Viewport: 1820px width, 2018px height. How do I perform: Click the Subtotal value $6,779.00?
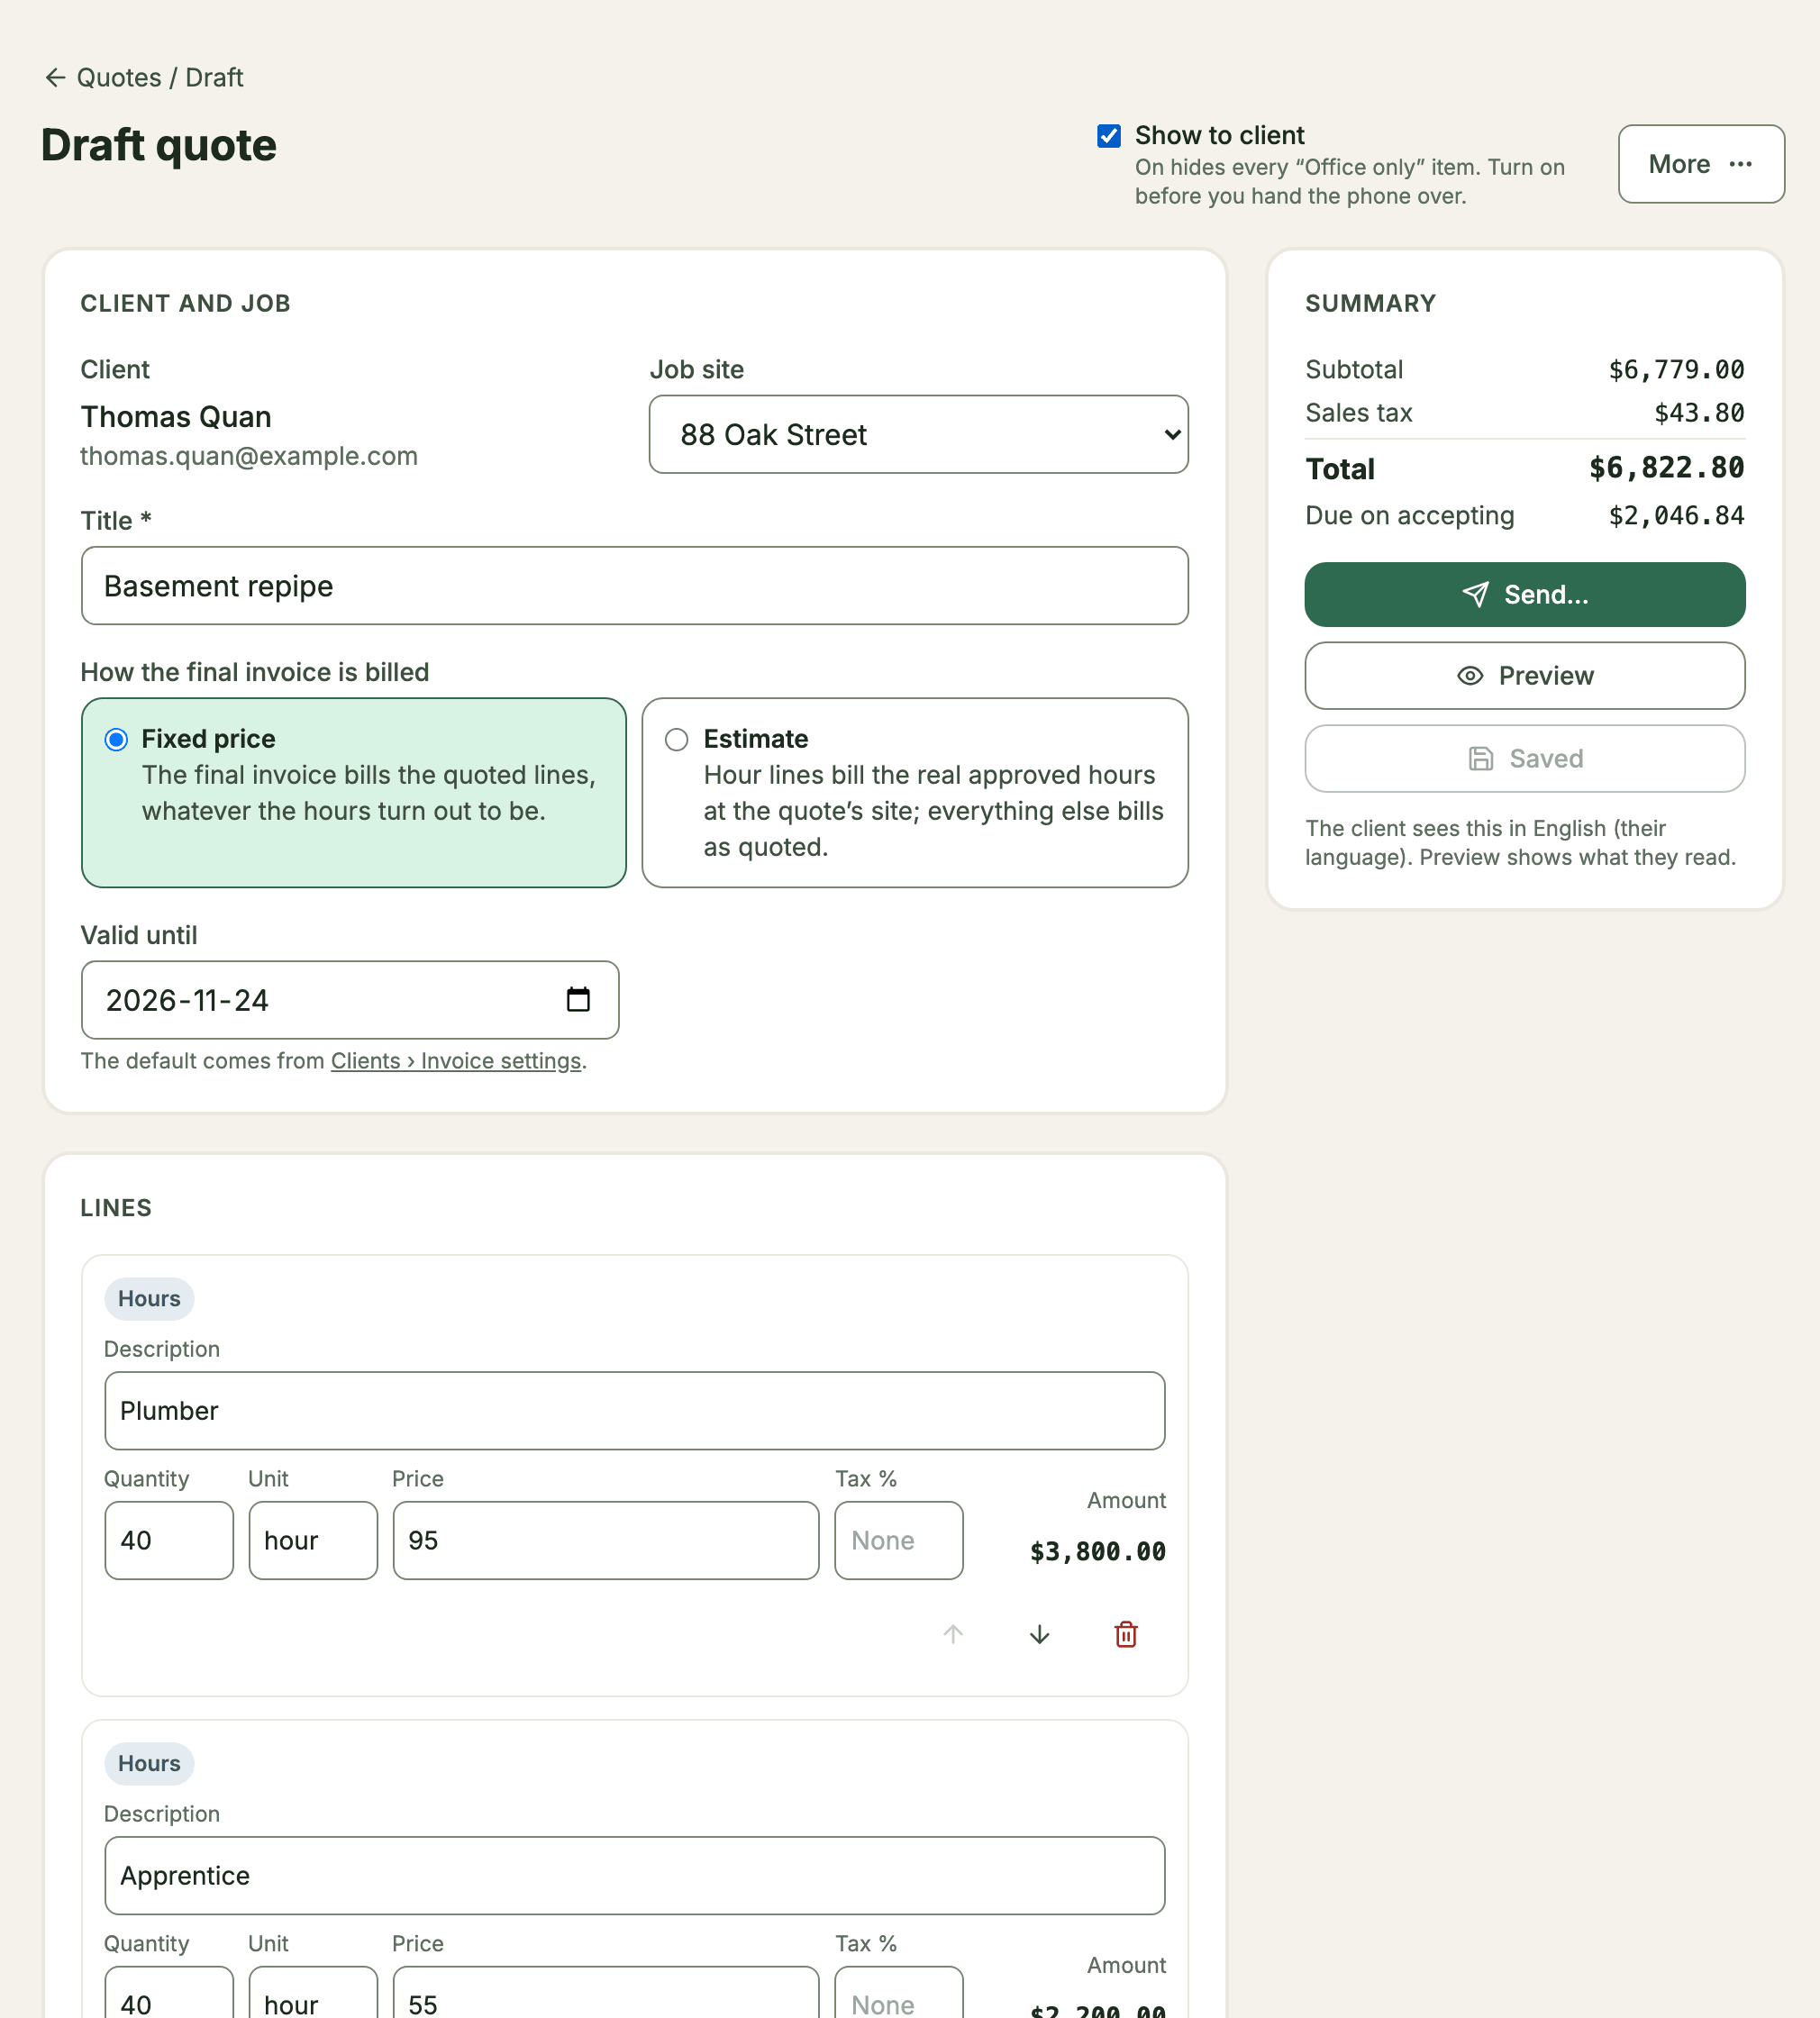1676,370
